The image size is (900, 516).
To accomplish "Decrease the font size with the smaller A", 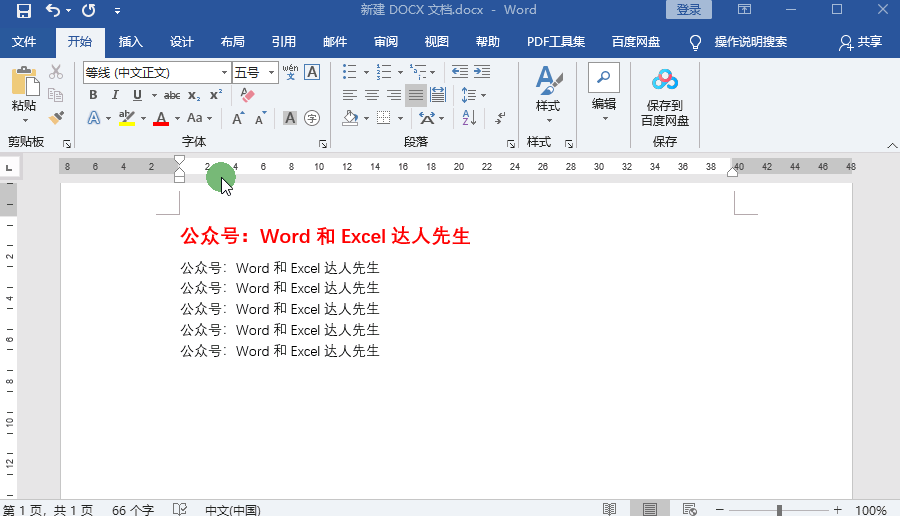I will pos(261,118).
